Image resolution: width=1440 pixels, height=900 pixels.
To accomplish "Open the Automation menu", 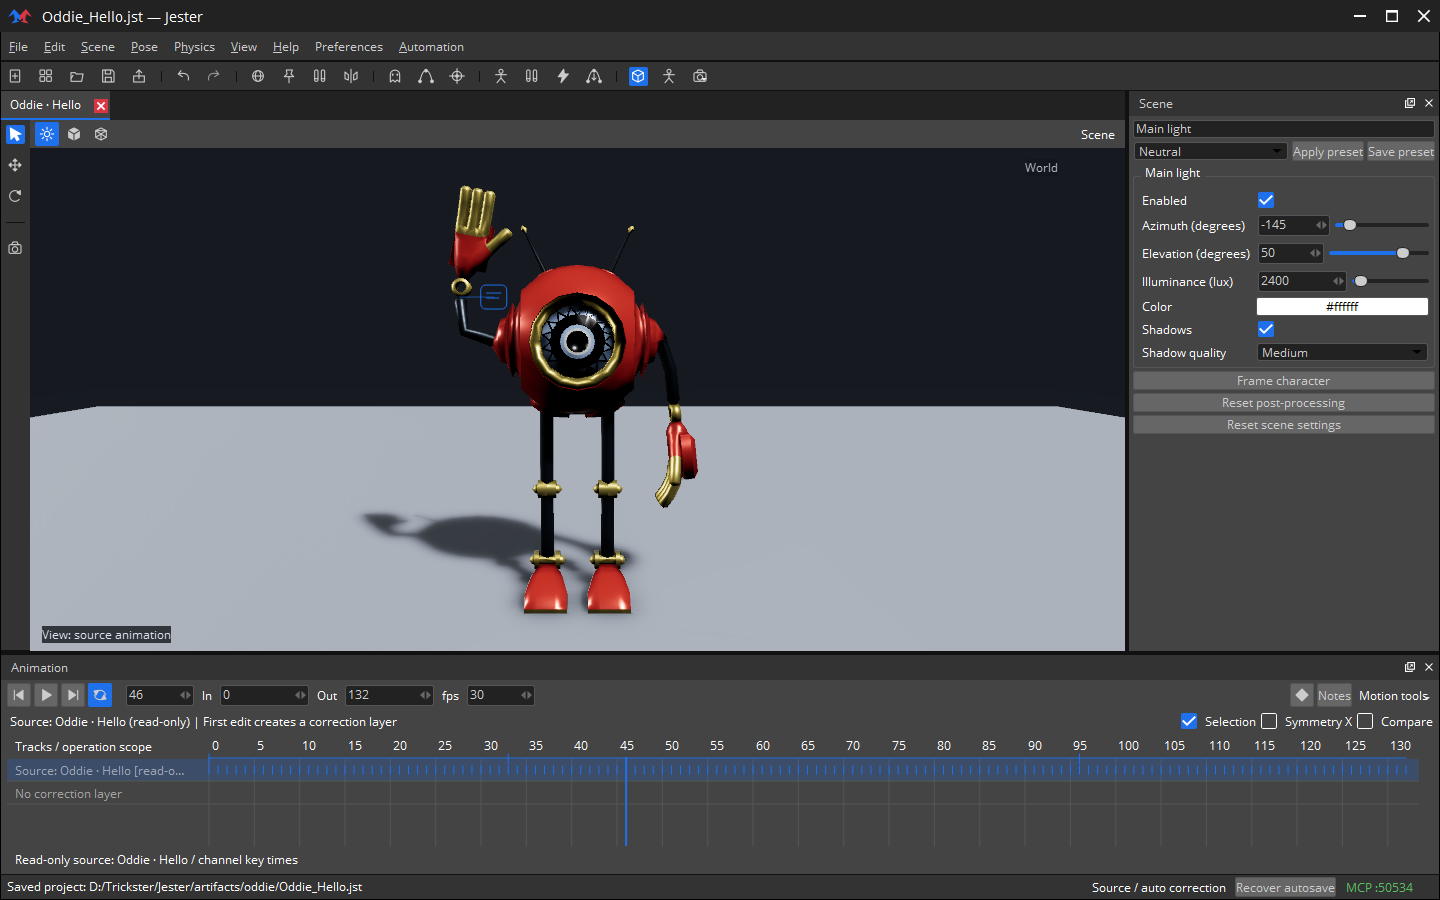I will coord(431,47).
